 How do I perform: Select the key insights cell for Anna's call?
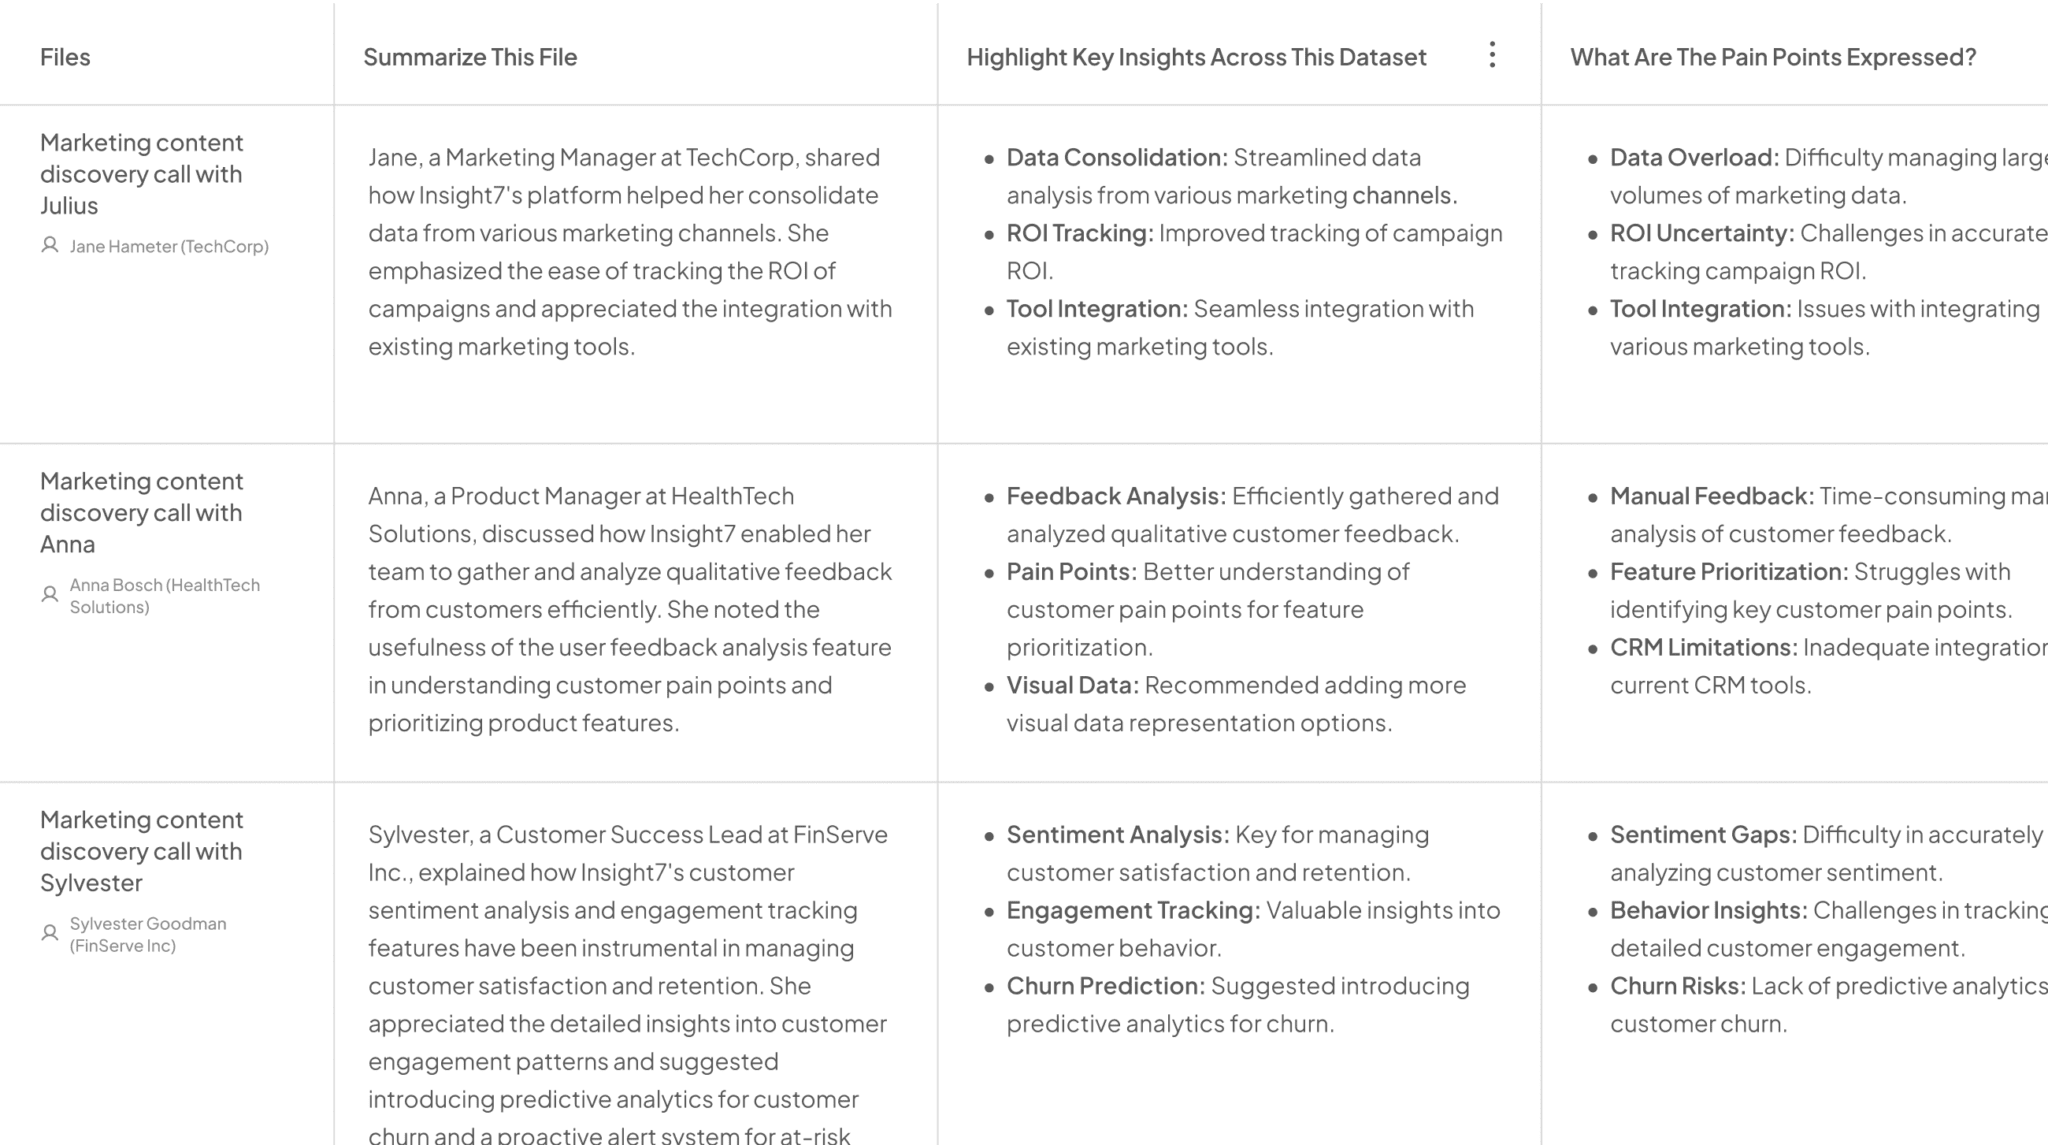[x=1240, y=608]
